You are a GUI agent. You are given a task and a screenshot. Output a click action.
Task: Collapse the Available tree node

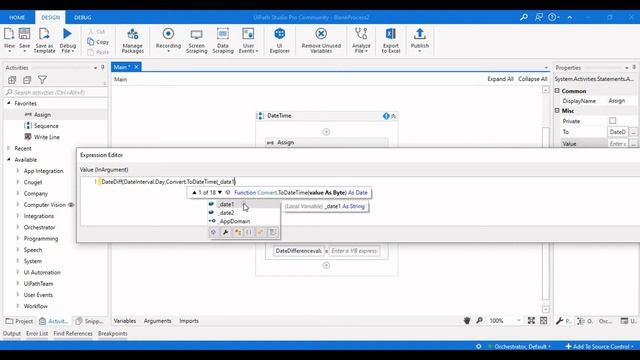coord(9,160)
